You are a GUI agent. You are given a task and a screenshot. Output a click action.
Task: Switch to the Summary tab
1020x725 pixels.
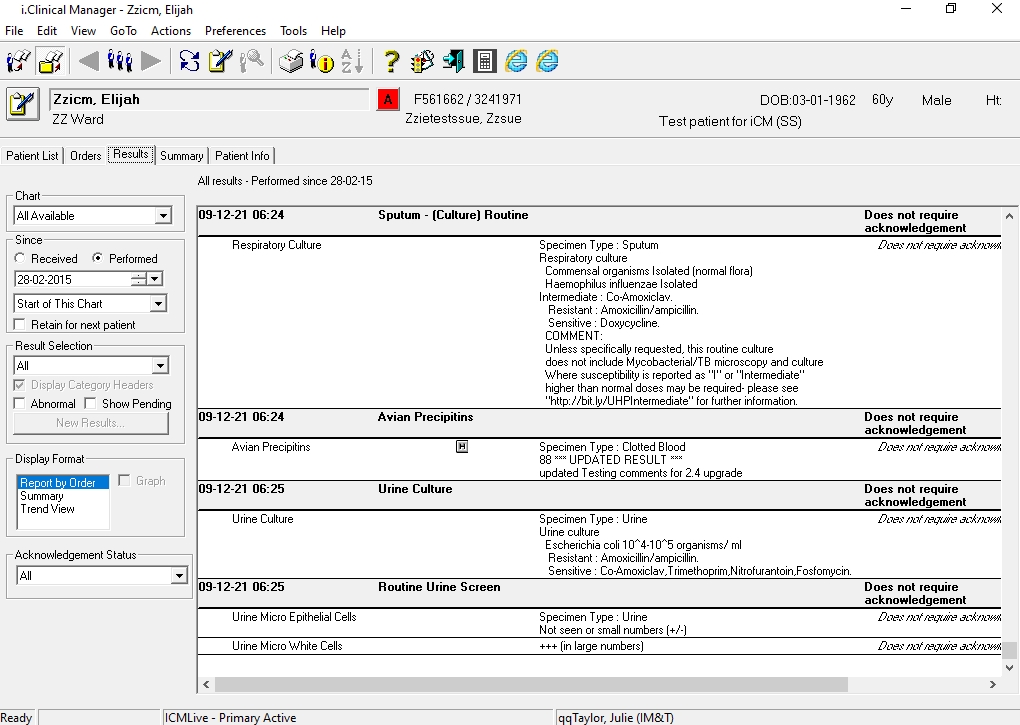coord(181,155)
